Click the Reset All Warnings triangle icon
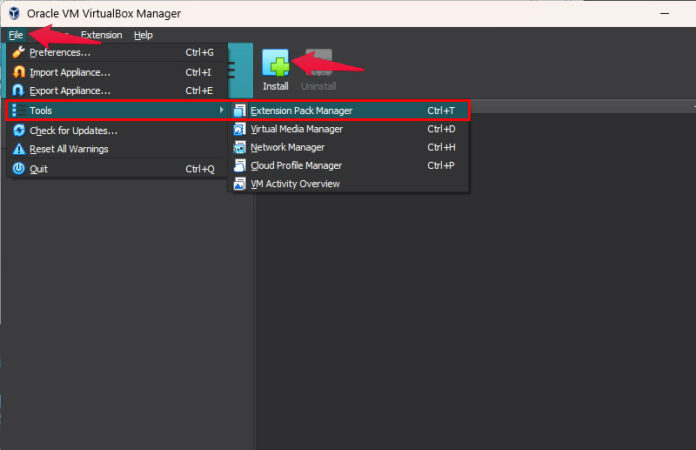The width and height of the screenshot is (696, 450). [19, 149]
